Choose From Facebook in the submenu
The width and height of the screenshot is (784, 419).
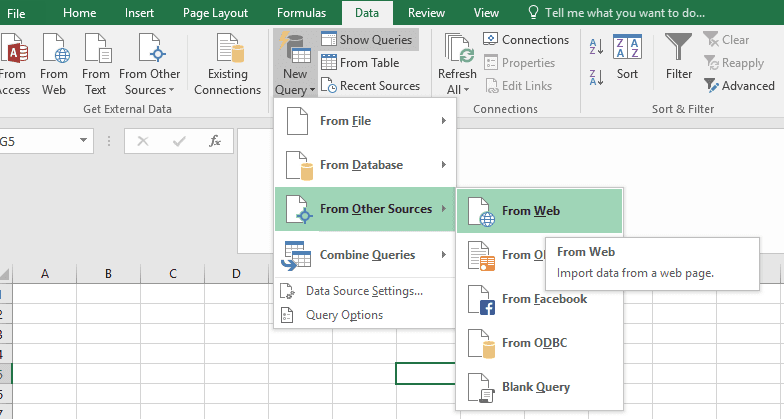[540, 299]
